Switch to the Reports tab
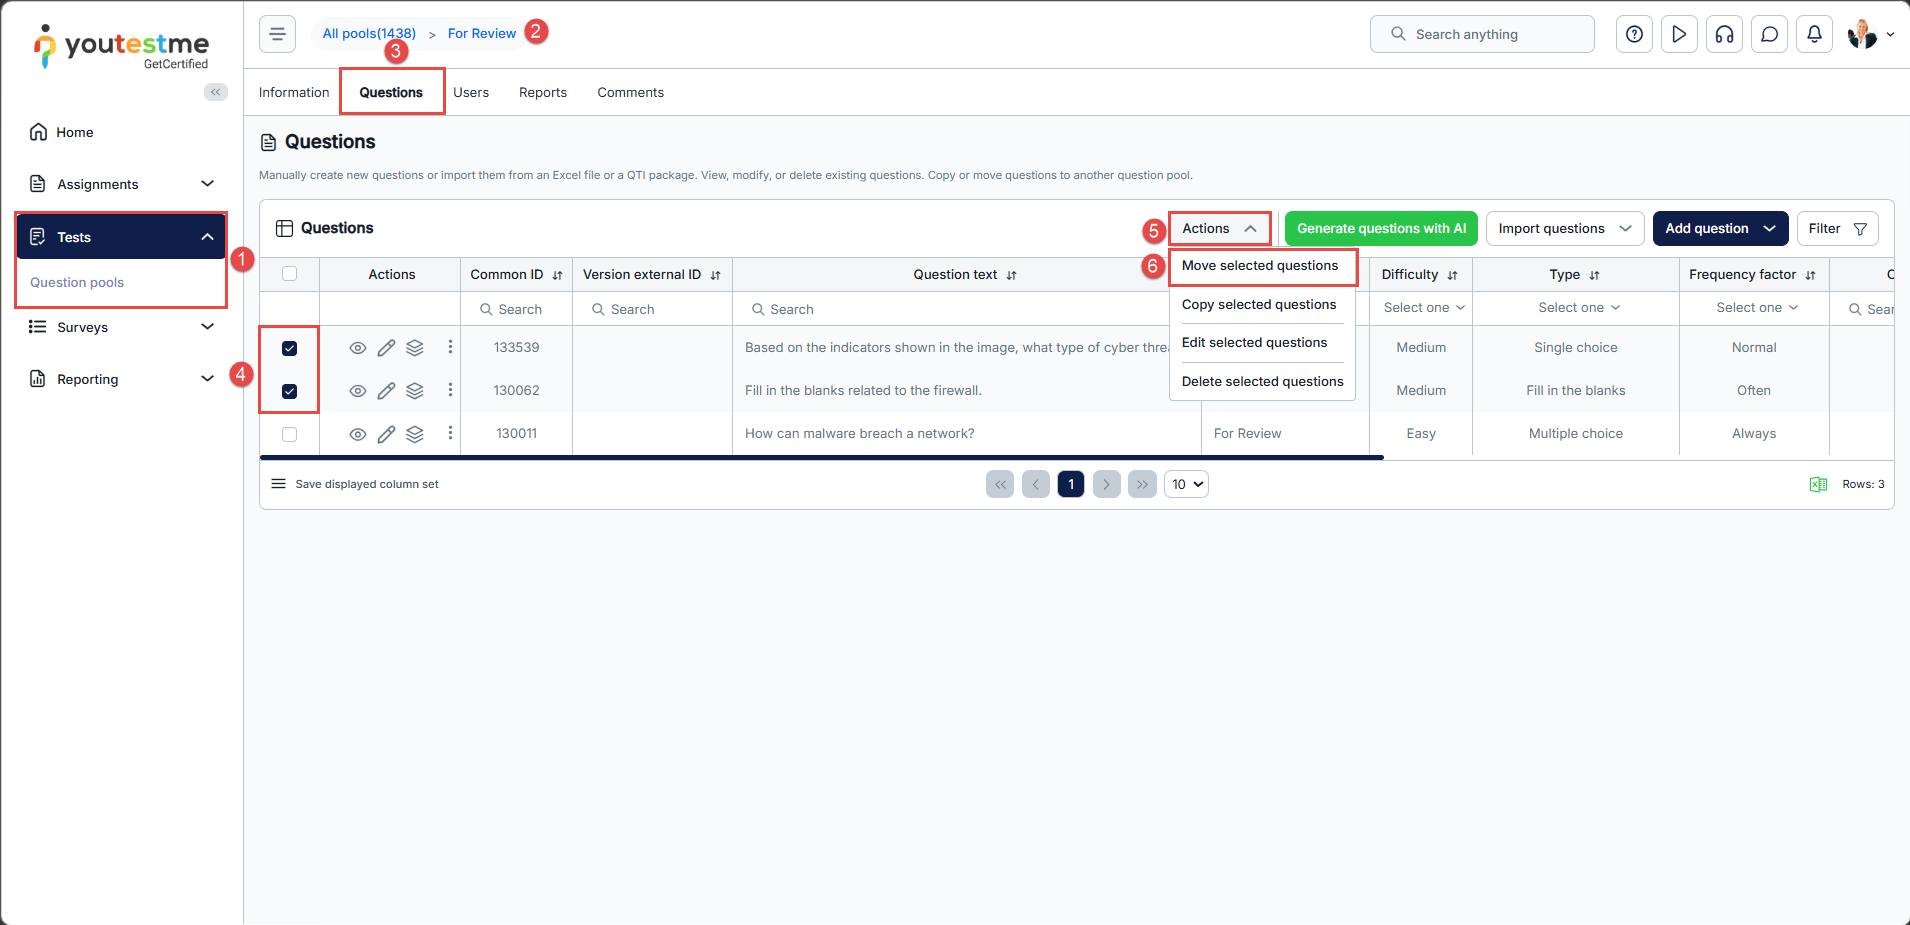This screenshot has height=925, width=1910. pyautogui.click(x=542, y=92)
